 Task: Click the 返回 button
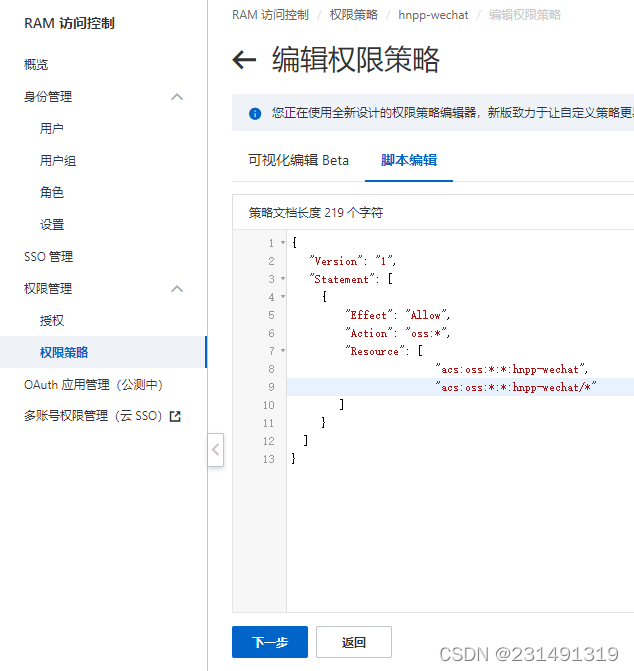354,642
